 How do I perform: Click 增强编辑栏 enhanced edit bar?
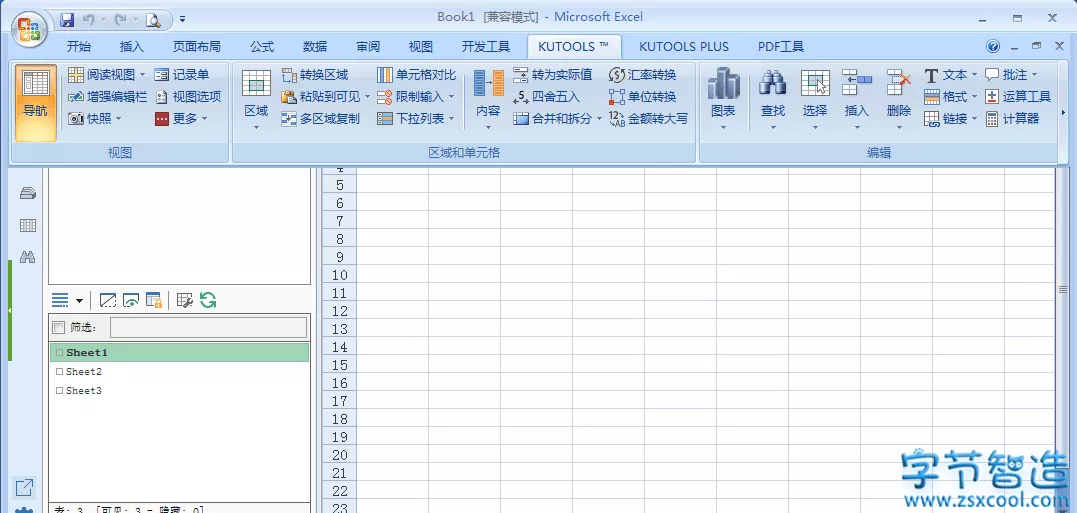107,97
